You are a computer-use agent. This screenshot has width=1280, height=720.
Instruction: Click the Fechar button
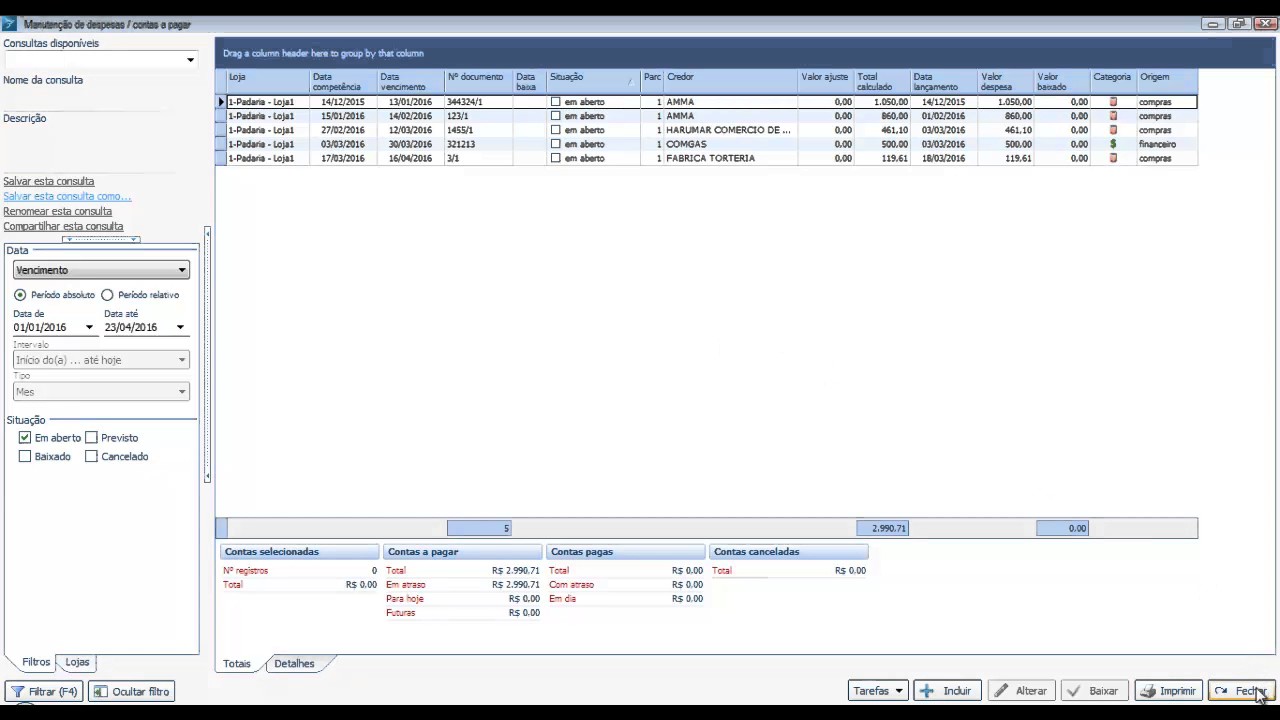coord(1240,691)
